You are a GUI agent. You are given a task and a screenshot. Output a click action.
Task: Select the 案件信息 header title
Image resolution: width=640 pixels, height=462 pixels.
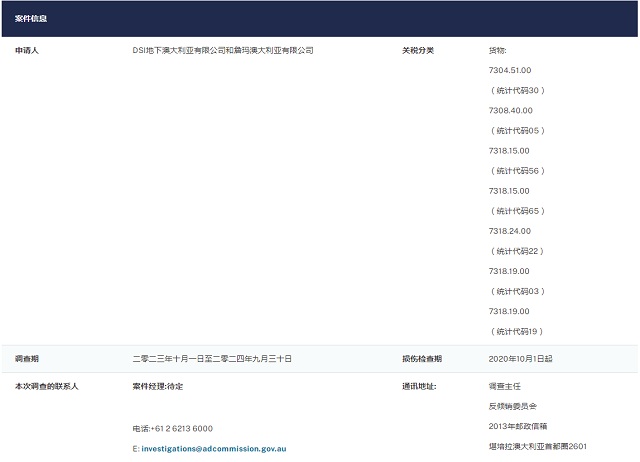tap(31, 18)
